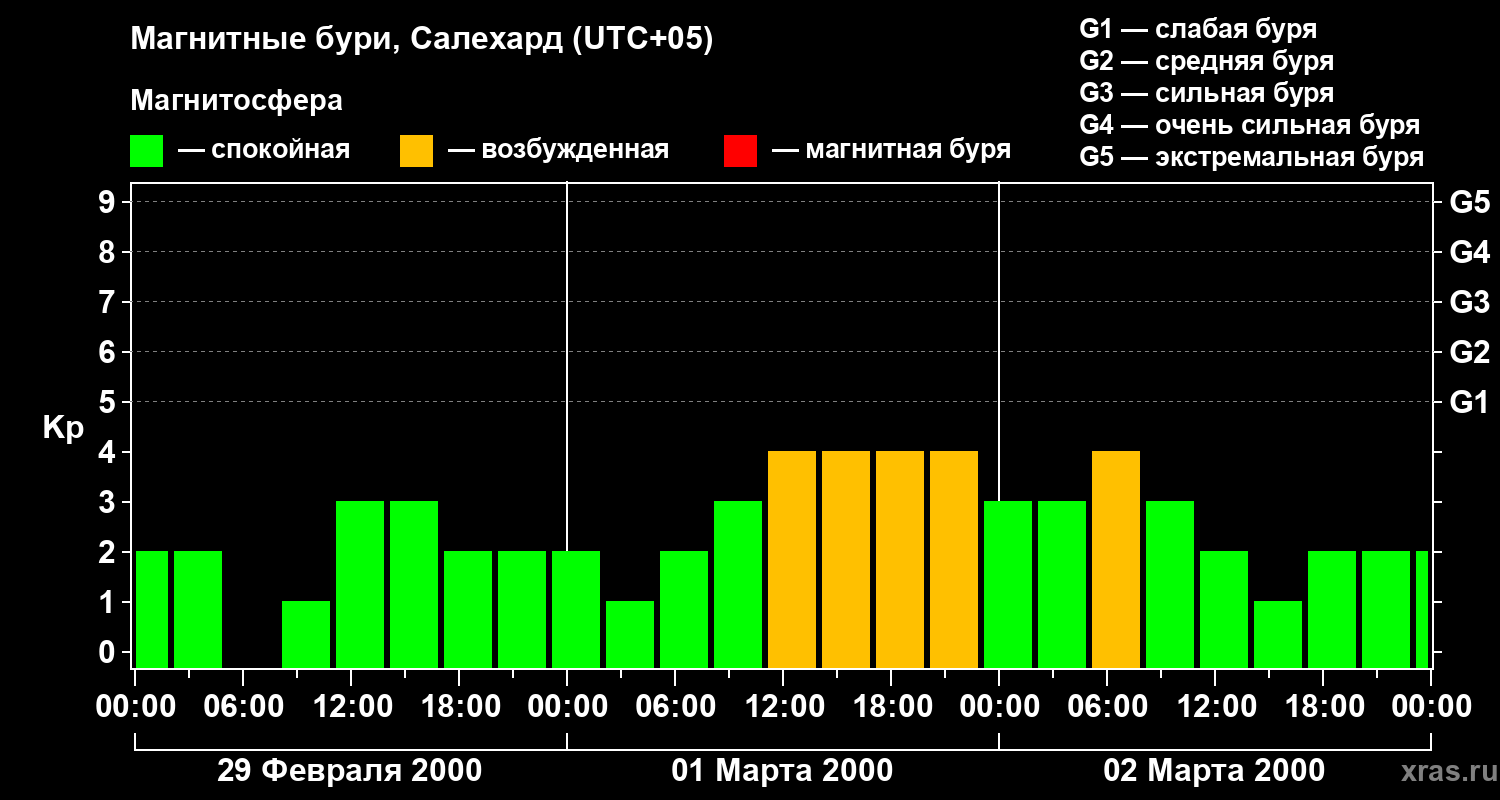1500x800 pixels.
Task: Click the '18:00' time label above '01 Марта 2000'
Action: (891, 707)
